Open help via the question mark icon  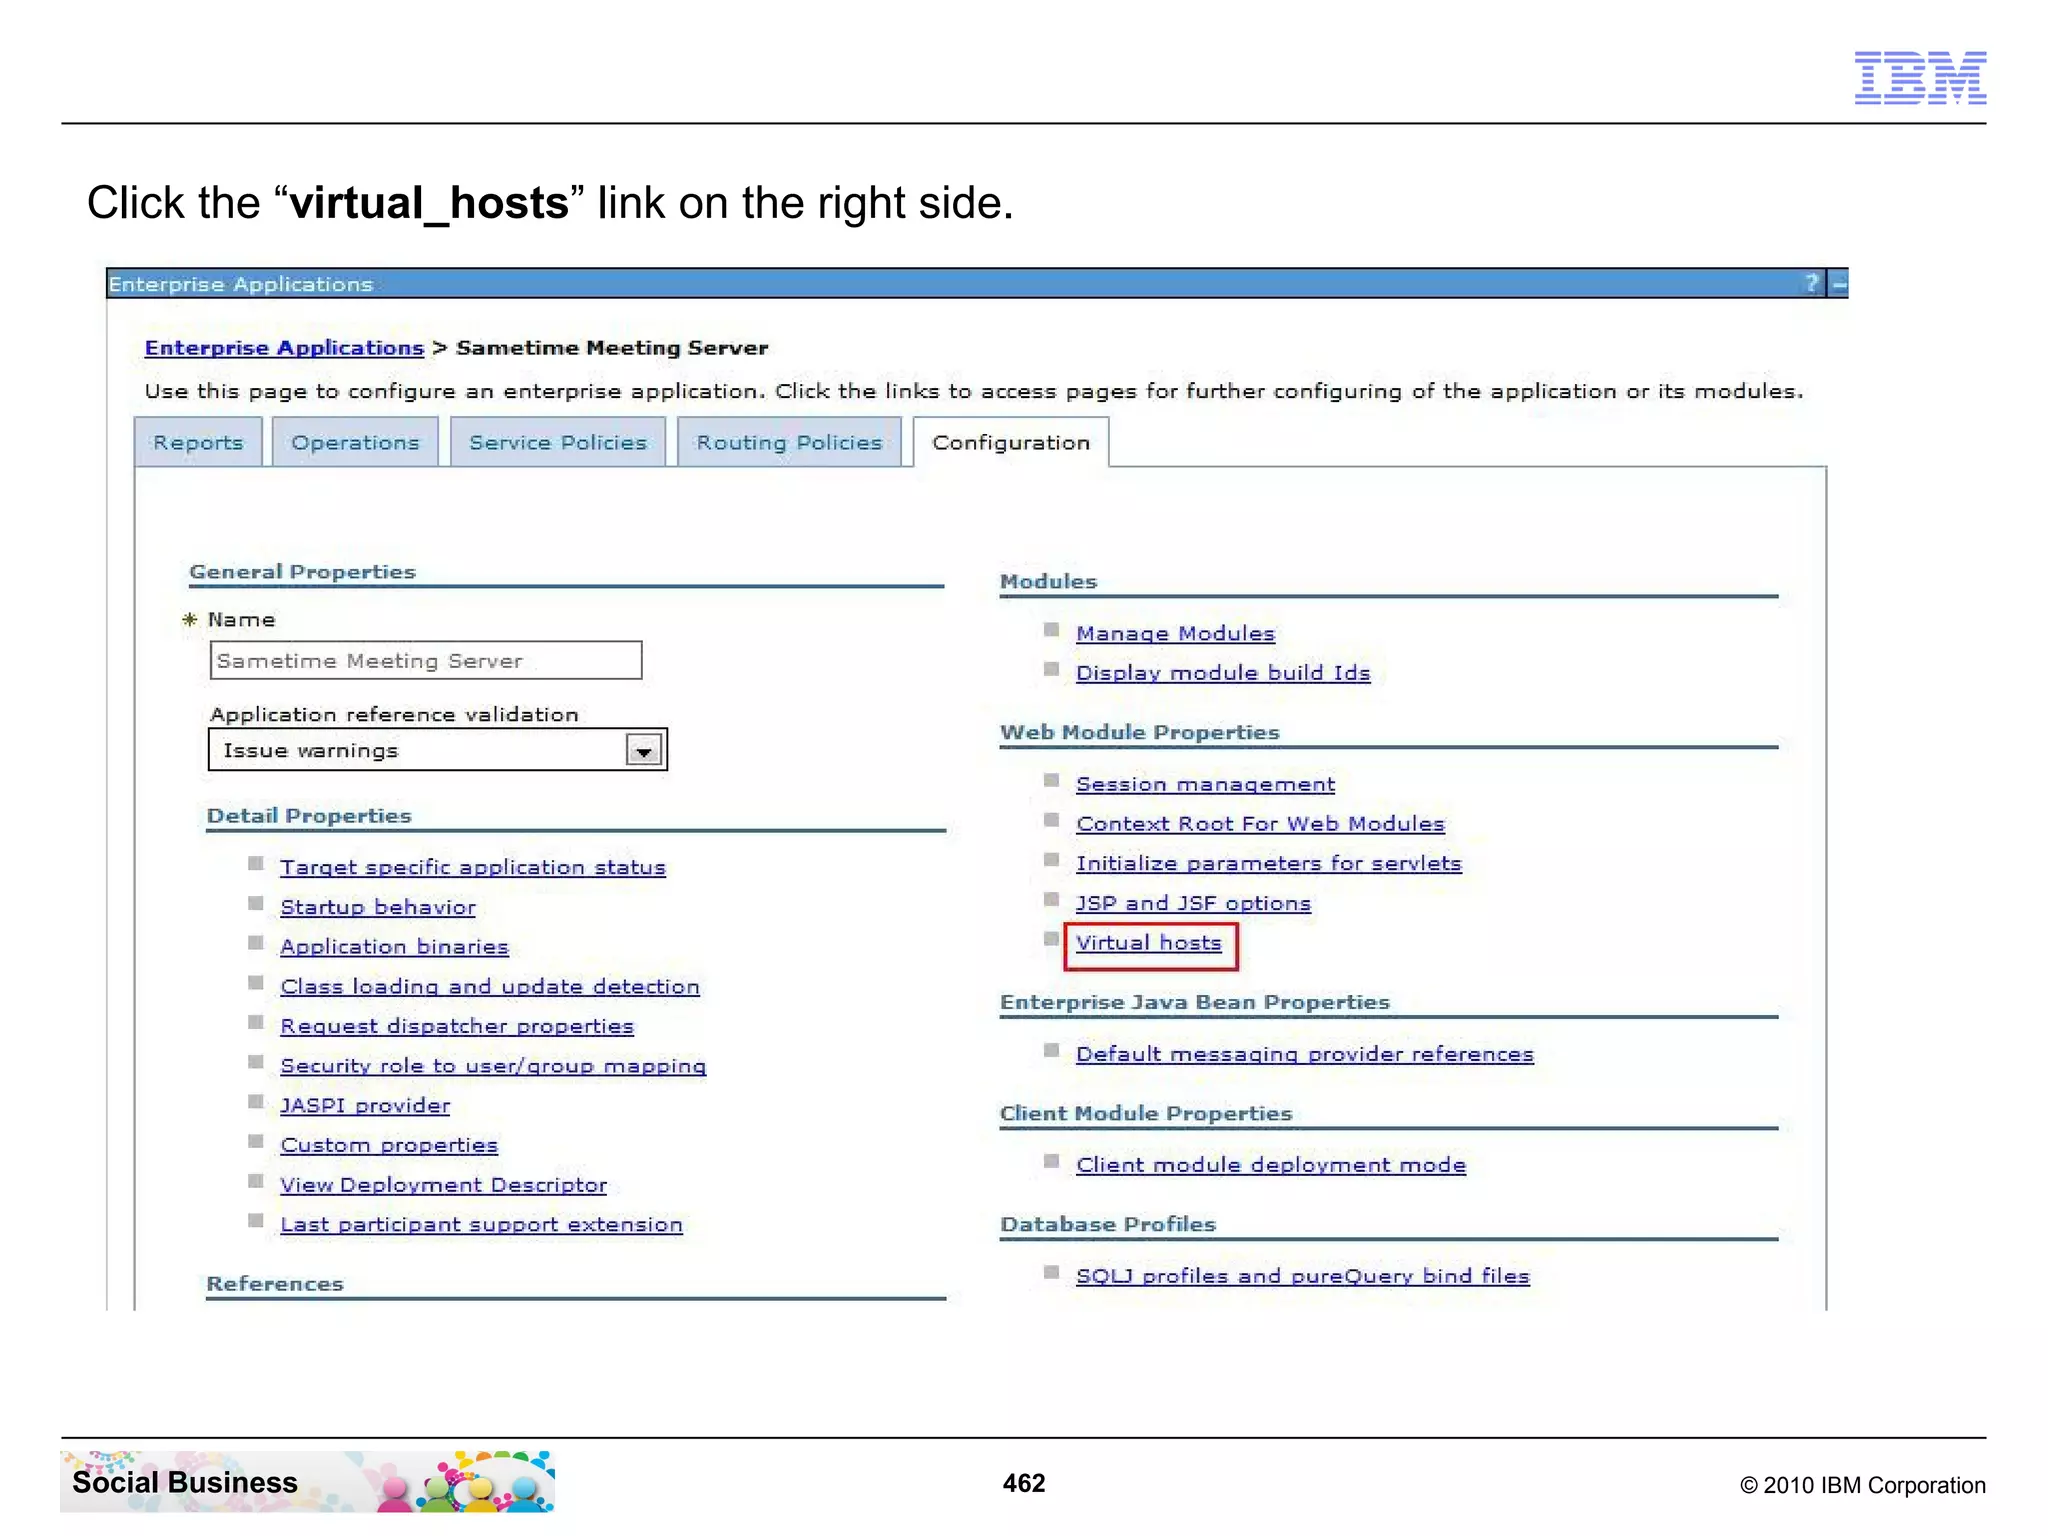tap(1811, 284)
